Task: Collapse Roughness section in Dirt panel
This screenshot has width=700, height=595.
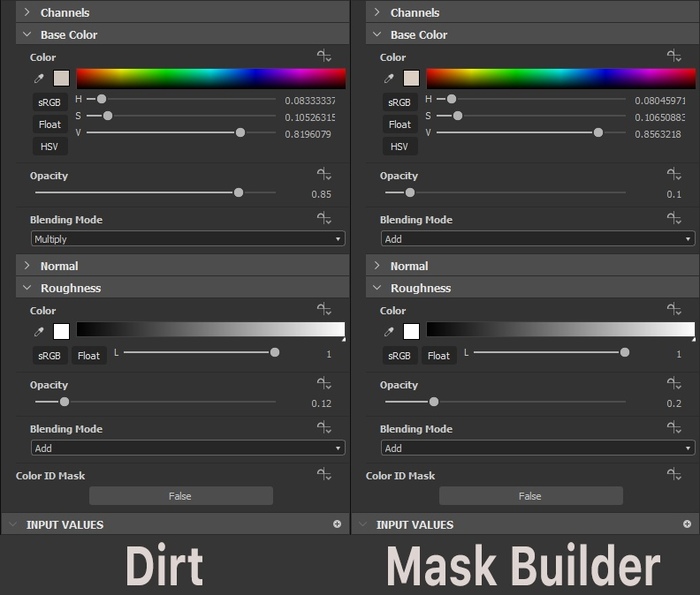Action: click(27, 288)
